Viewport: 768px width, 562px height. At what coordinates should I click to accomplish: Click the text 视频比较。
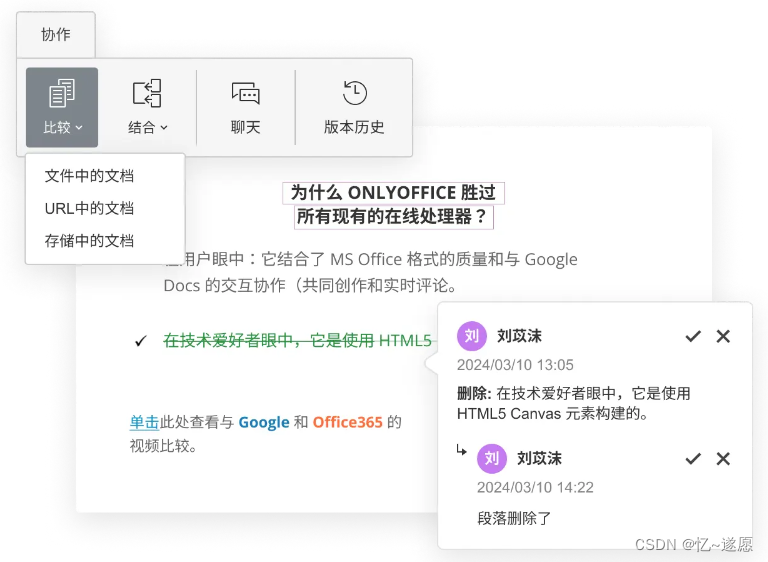164,446
